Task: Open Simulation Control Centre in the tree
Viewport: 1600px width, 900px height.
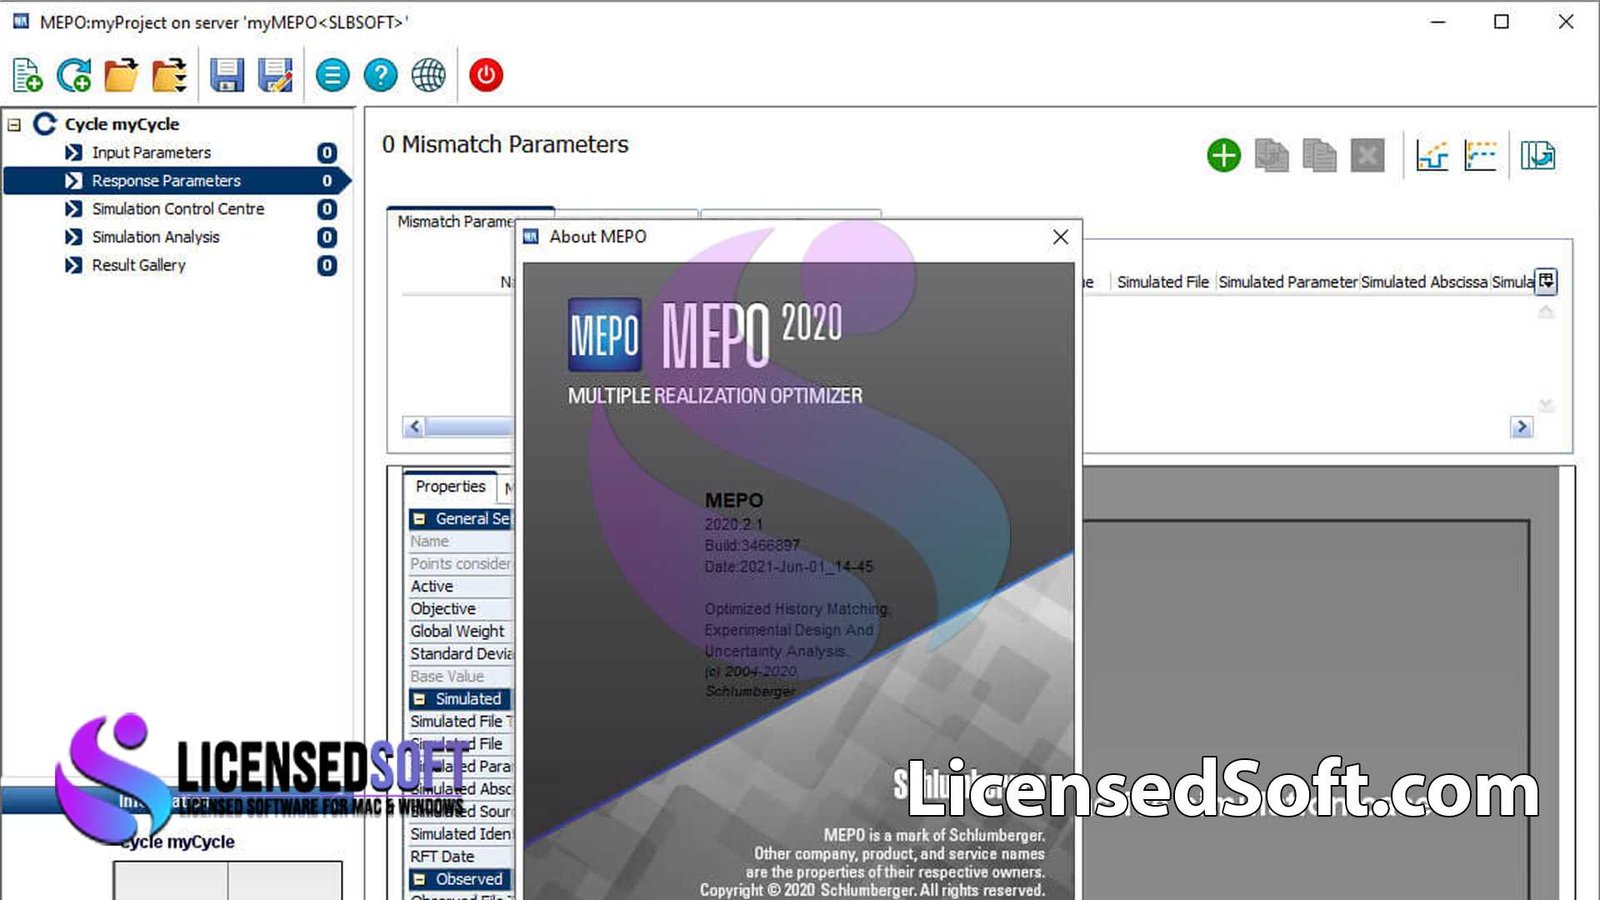Action: pos(178,209)
